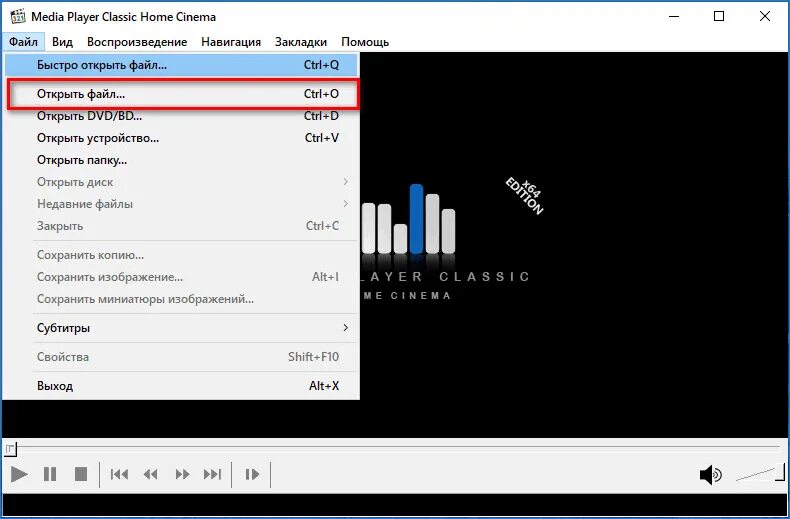Click the Media Player Classic title bar icon
This screenshot has width=790, height=519.
tap(18, 16)
